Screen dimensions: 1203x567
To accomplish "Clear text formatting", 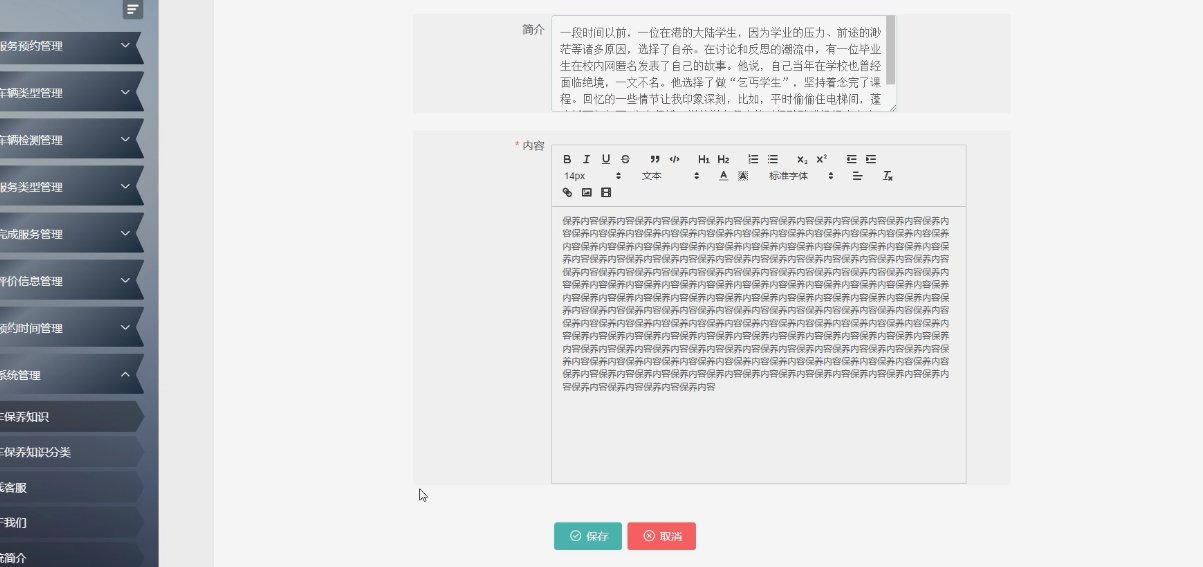I will pos(887,176).
